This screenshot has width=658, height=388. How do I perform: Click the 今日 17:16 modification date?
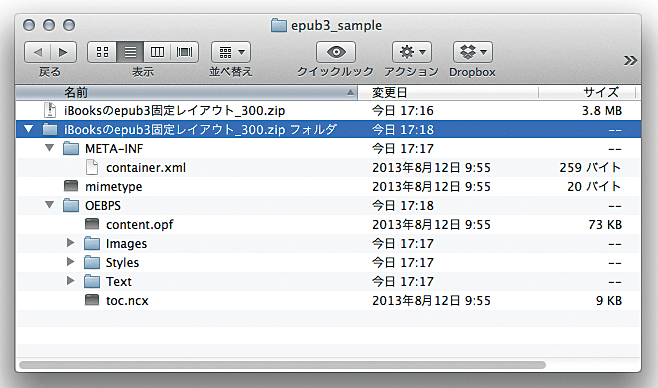point(403,111)
